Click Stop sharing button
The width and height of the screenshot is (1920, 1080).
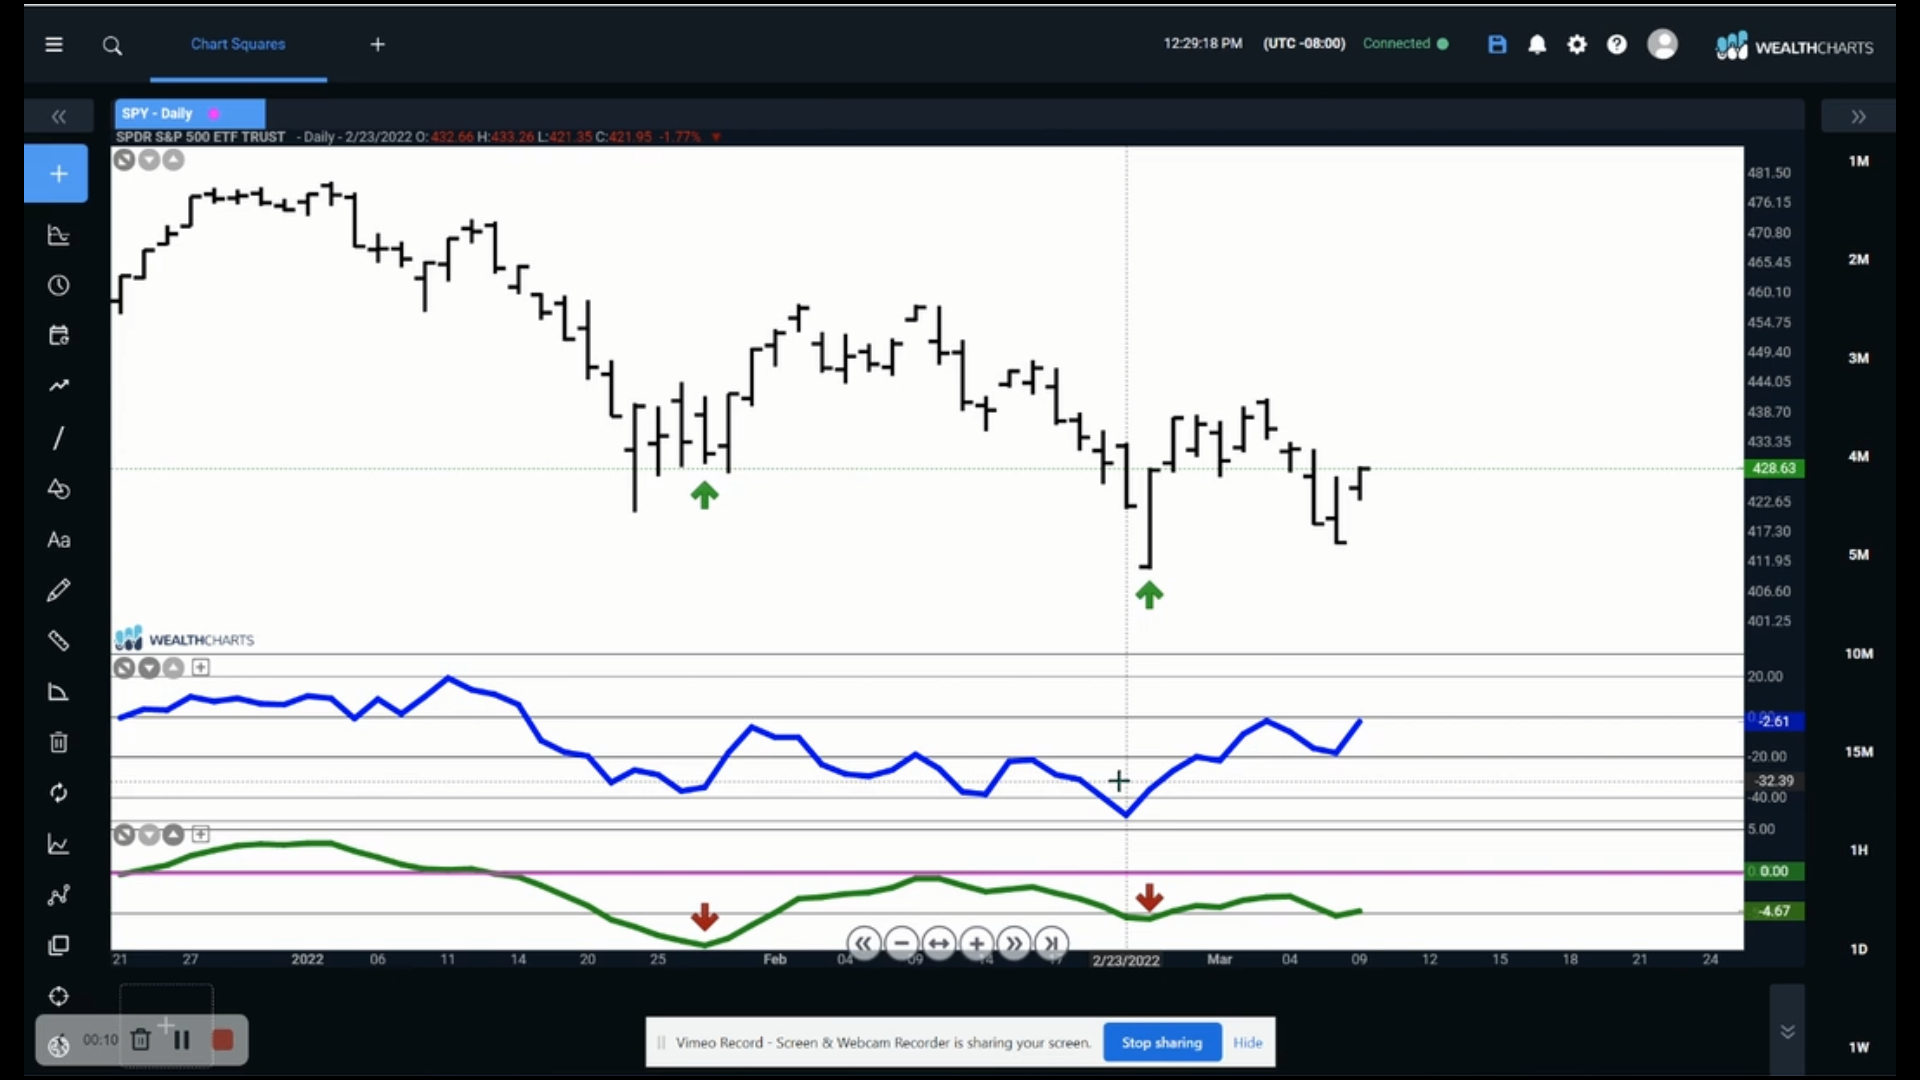point(1162,1042)
